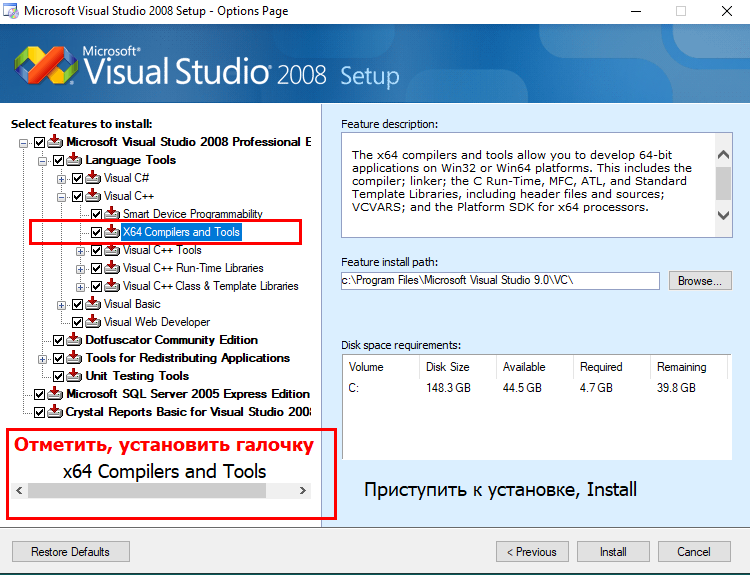Click install icon beside Language Tools

tap(74, 160)
